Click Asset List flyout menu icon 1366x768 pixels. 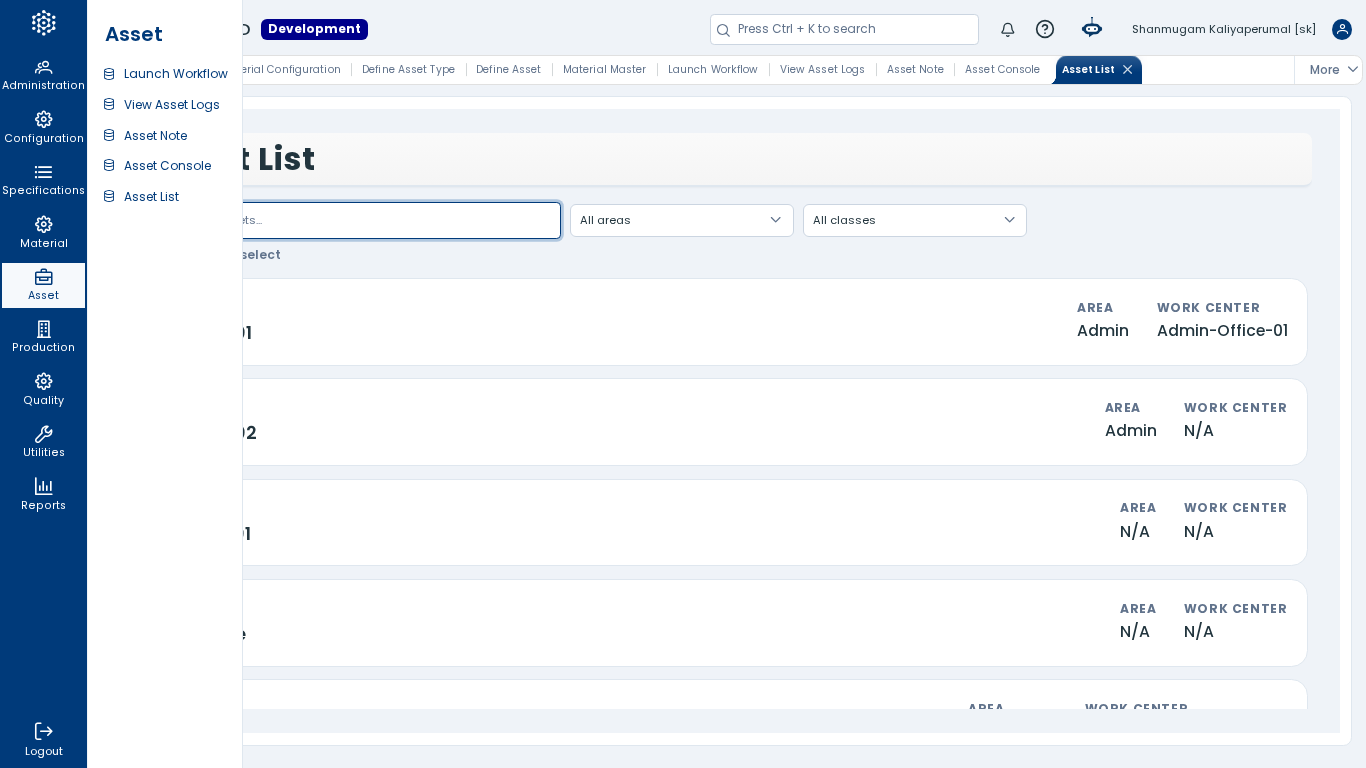(x=109, y=197)
